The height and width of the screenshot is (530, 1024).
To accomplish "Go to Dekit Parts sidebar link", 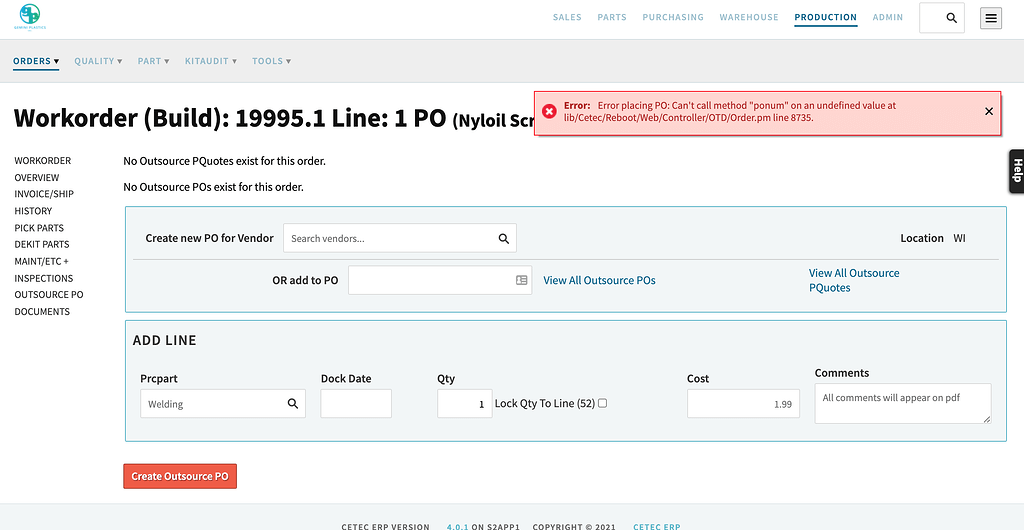I will [x=42, y=244].
